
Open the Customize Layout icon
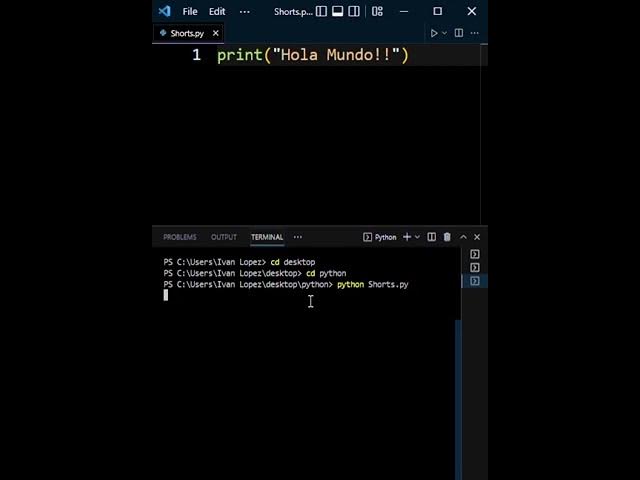[x=378, y=11]
